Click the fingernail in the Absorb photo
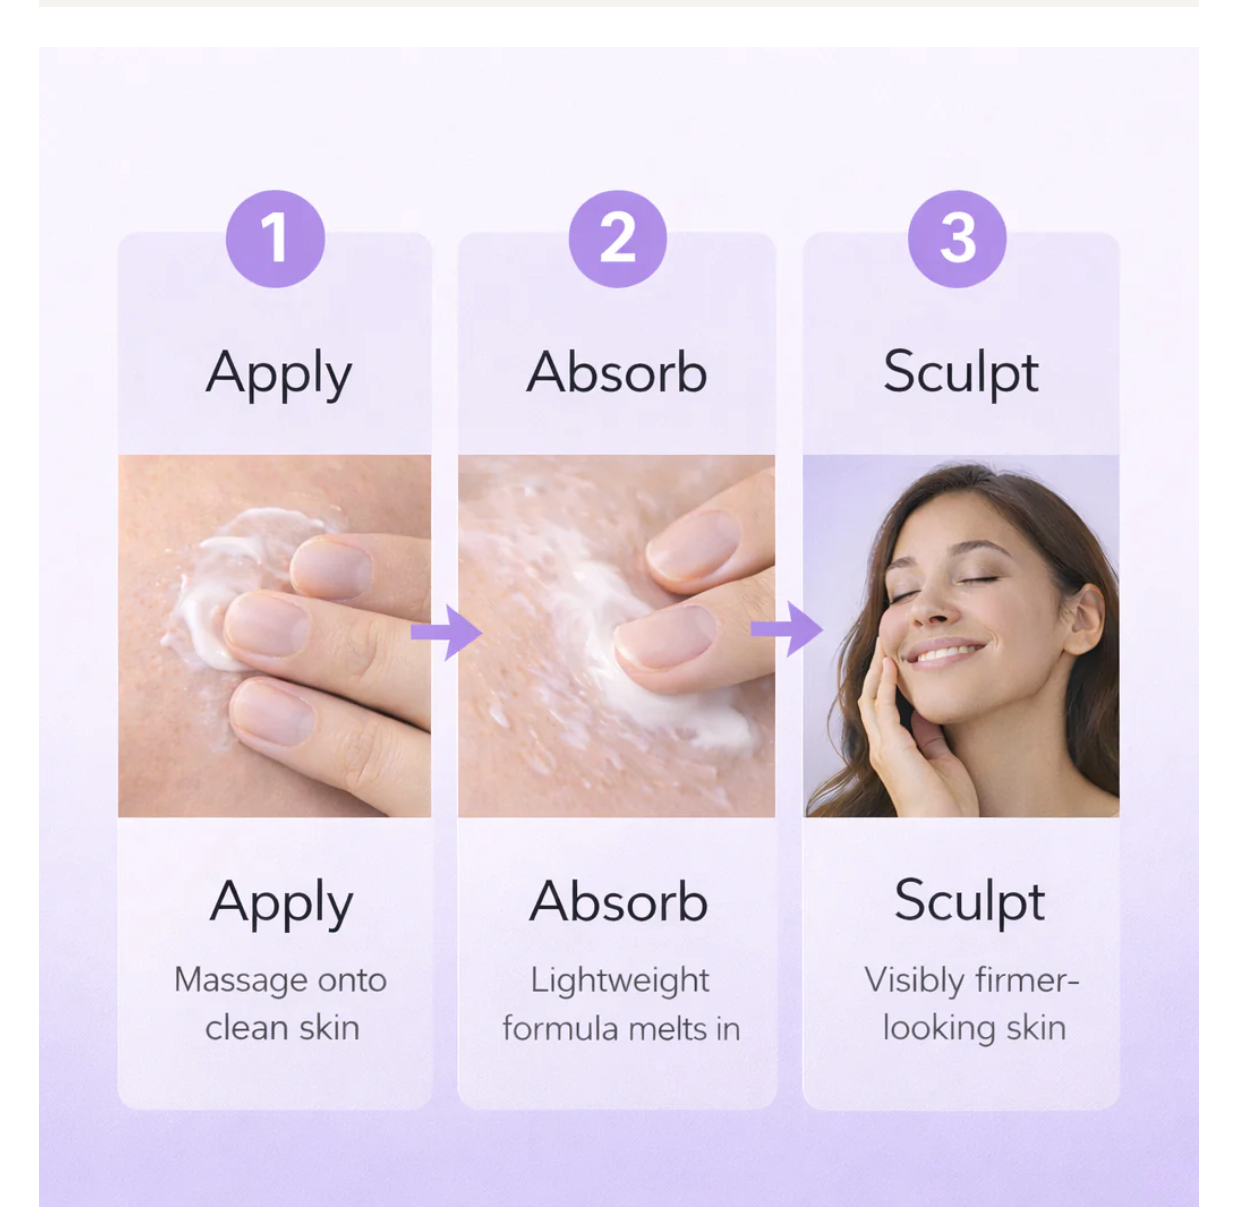 click(664, 637)
